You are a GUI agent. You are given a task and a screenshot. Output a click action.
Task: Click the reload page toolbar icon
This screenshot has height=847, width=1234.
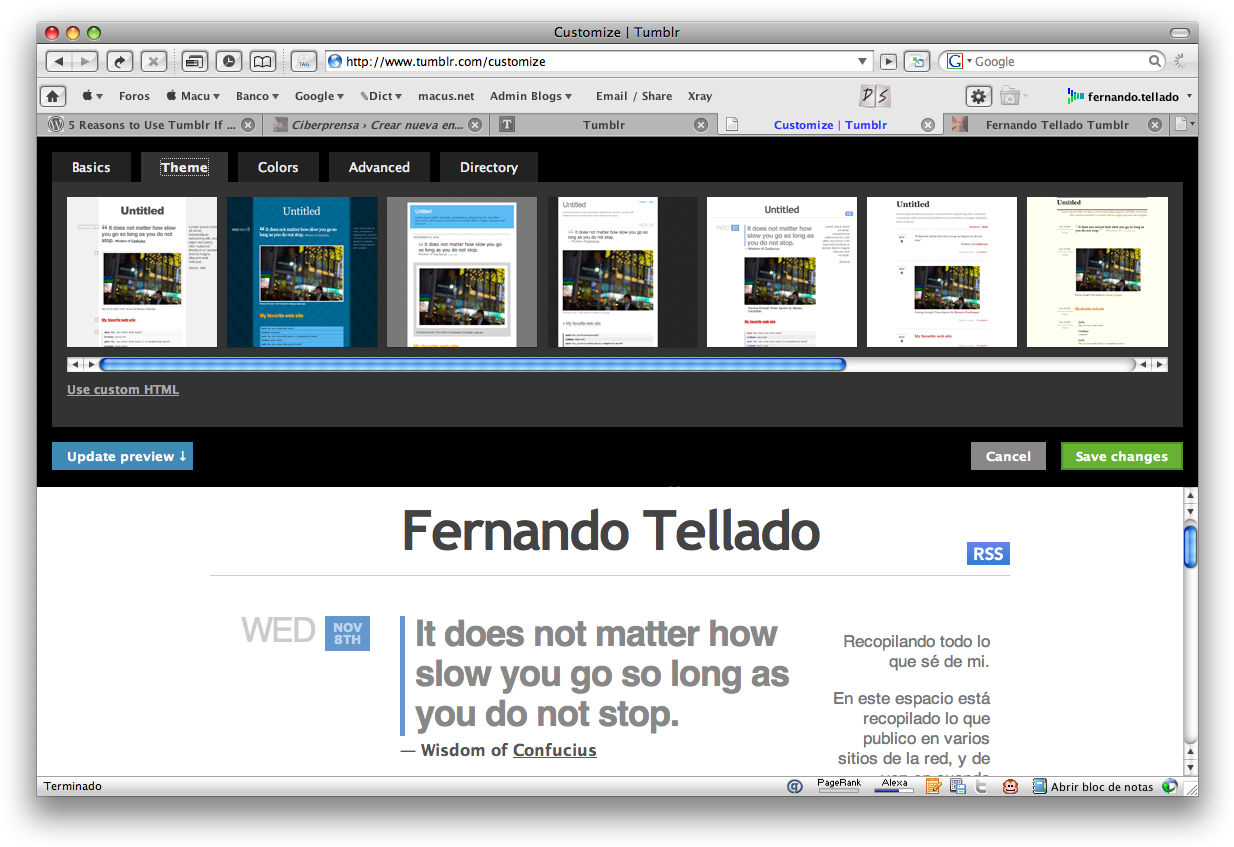pyautogui.click(x=120, y=61)
